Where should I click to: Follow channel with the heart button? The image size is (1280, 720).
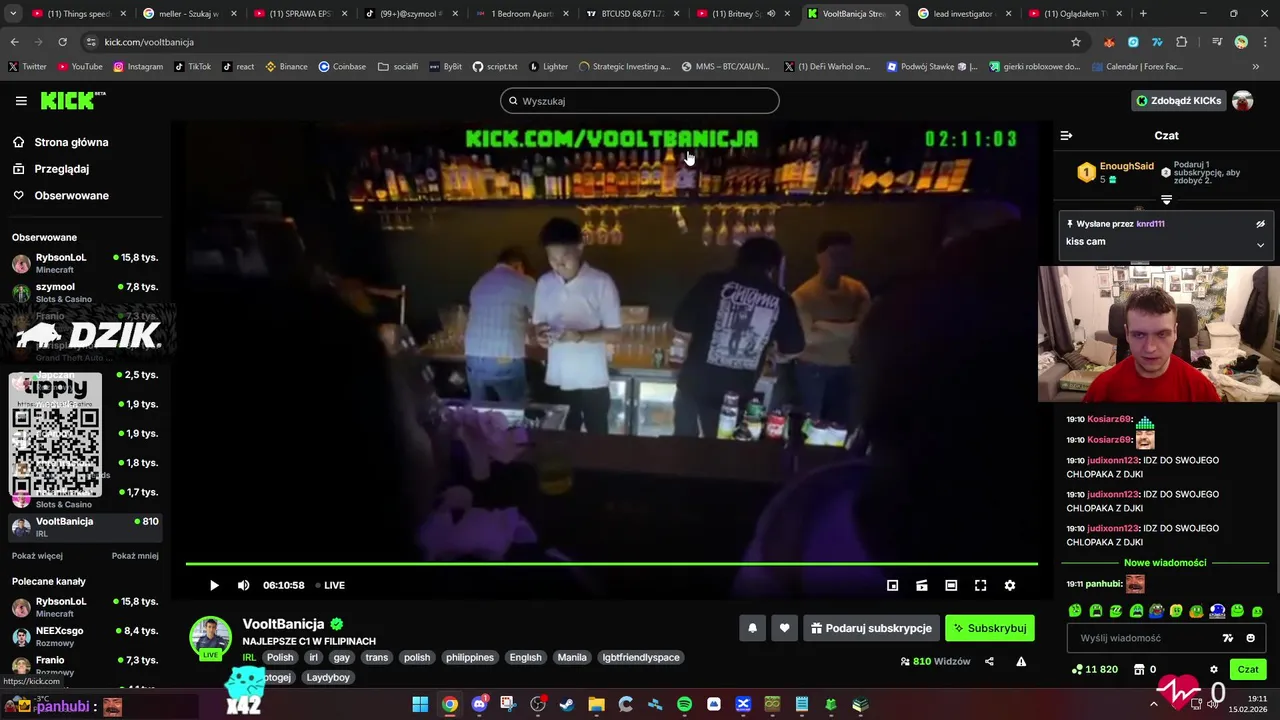pyautogui.click(x=784, y=628)
